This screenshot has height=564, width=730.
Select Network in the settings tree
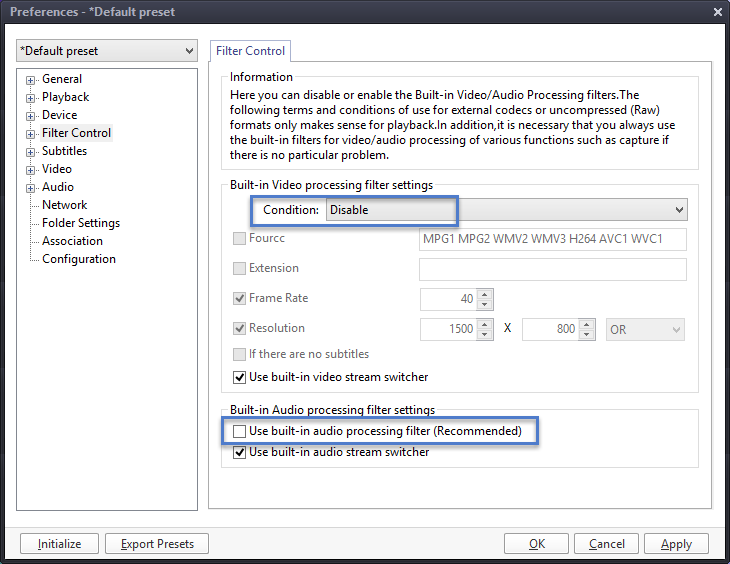[64, 205]
